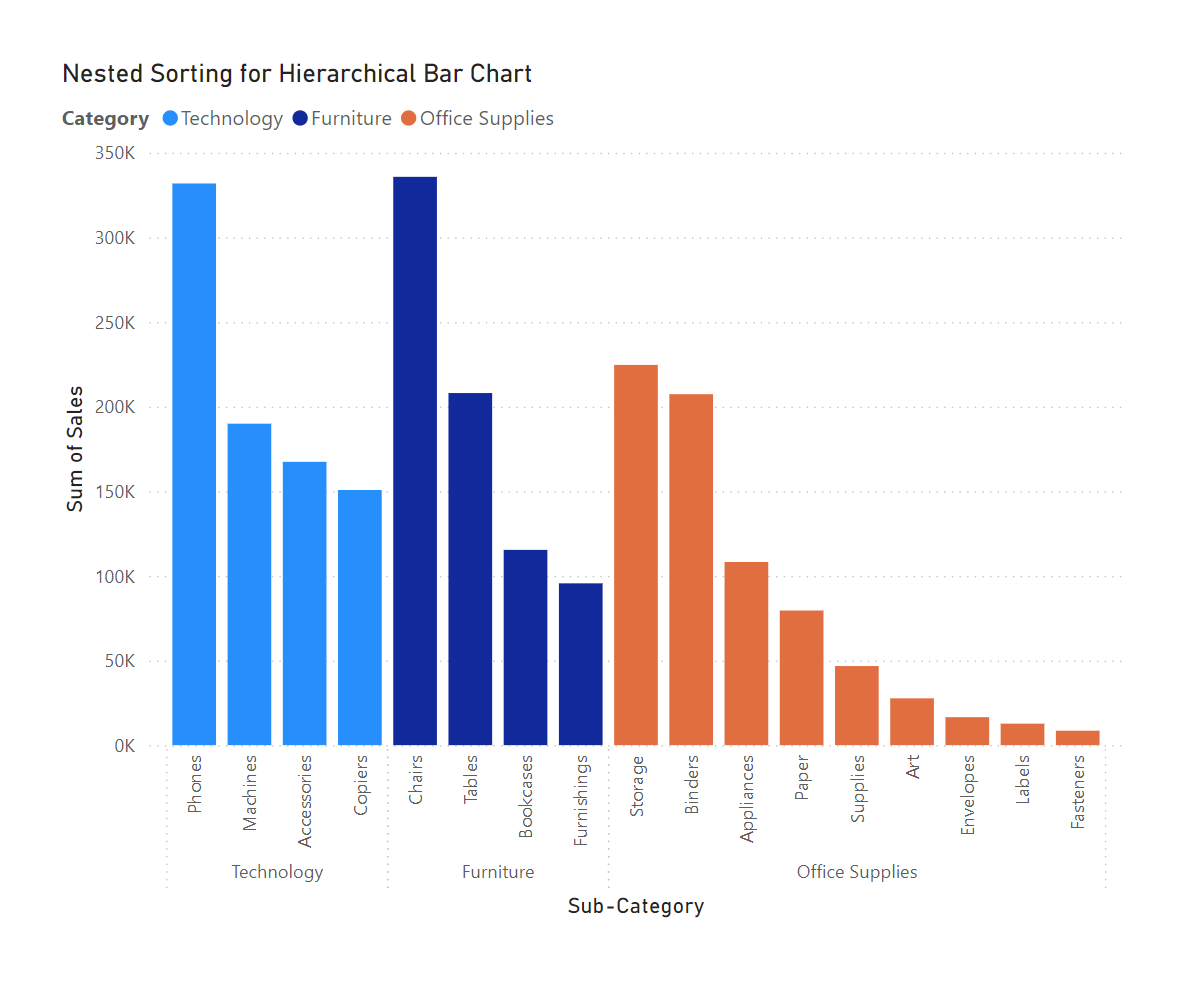Select the Tables bar
This screenshot has height=984, width=1198.
(470, 568)
